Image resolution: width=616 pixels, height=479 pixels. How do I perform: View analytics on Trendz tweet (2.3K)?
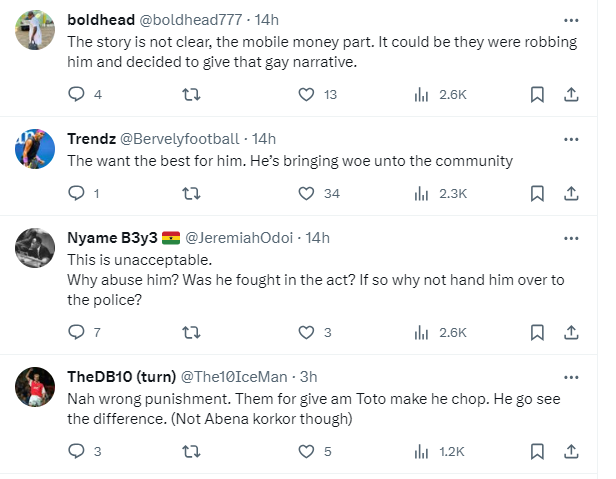(x=421, y=193)
